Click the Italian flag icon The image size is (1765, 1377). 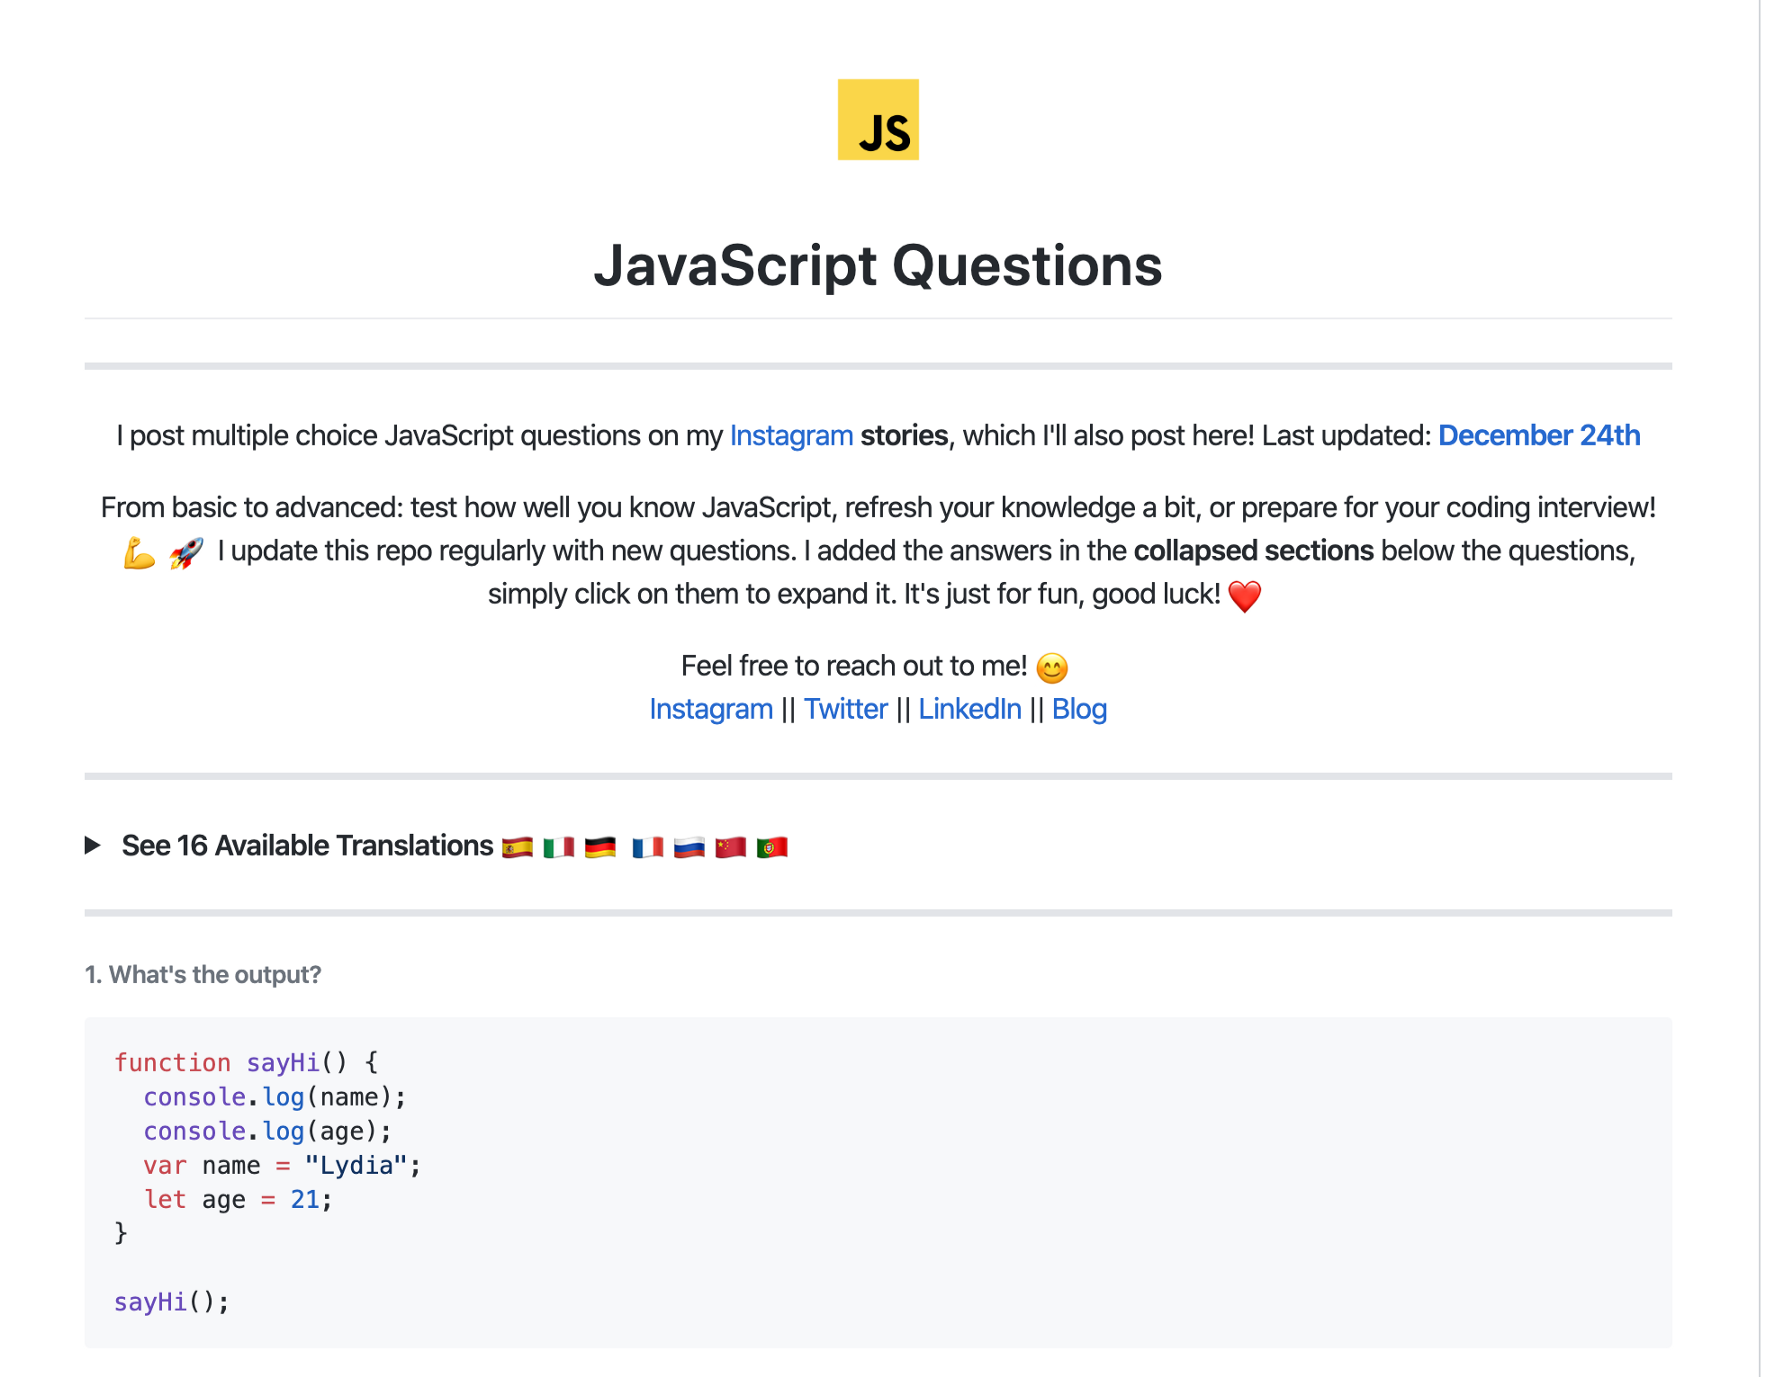558,847
